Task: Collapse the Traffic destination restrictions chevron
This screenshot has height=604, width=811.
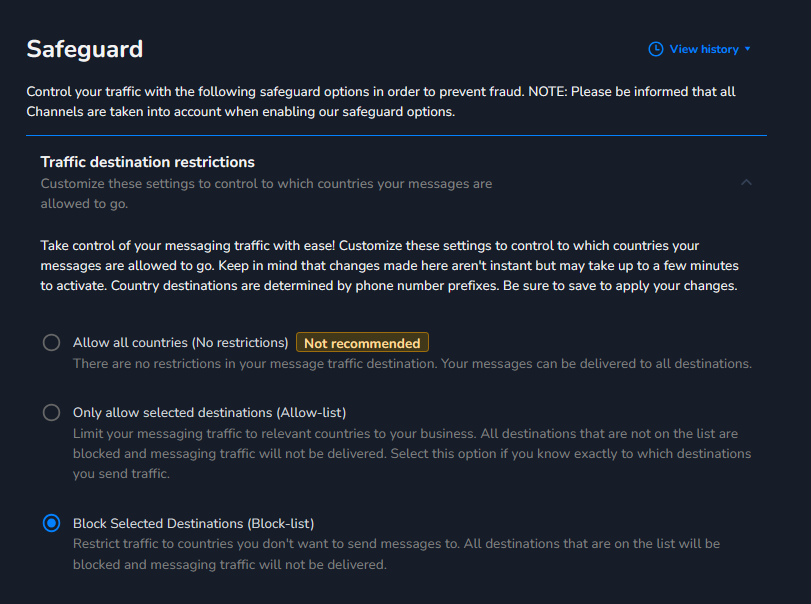Action: [x=746, y=182]
